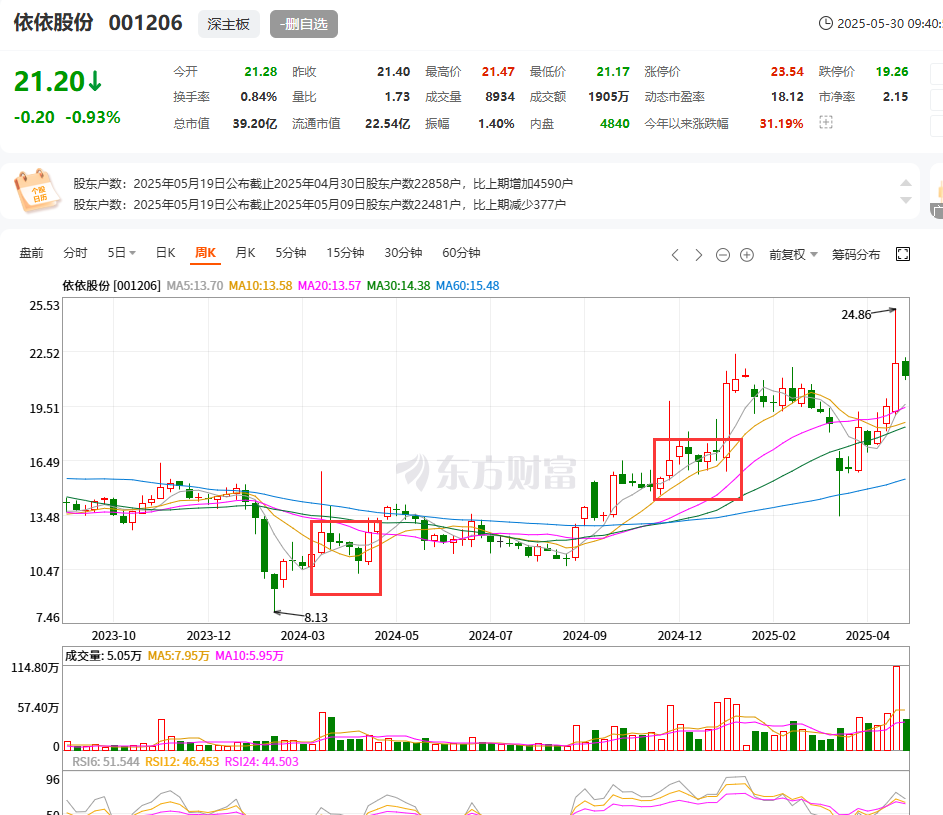This screenshot has height=815, width=943.
Task: Click MA5:13.70 indicator label
Action: point(195,286)
